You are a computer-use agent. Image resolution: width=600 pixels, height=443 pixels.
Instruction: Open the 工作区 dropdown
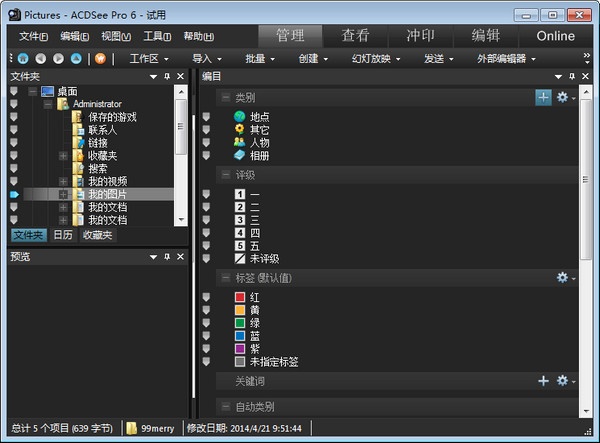pos(149,59)
